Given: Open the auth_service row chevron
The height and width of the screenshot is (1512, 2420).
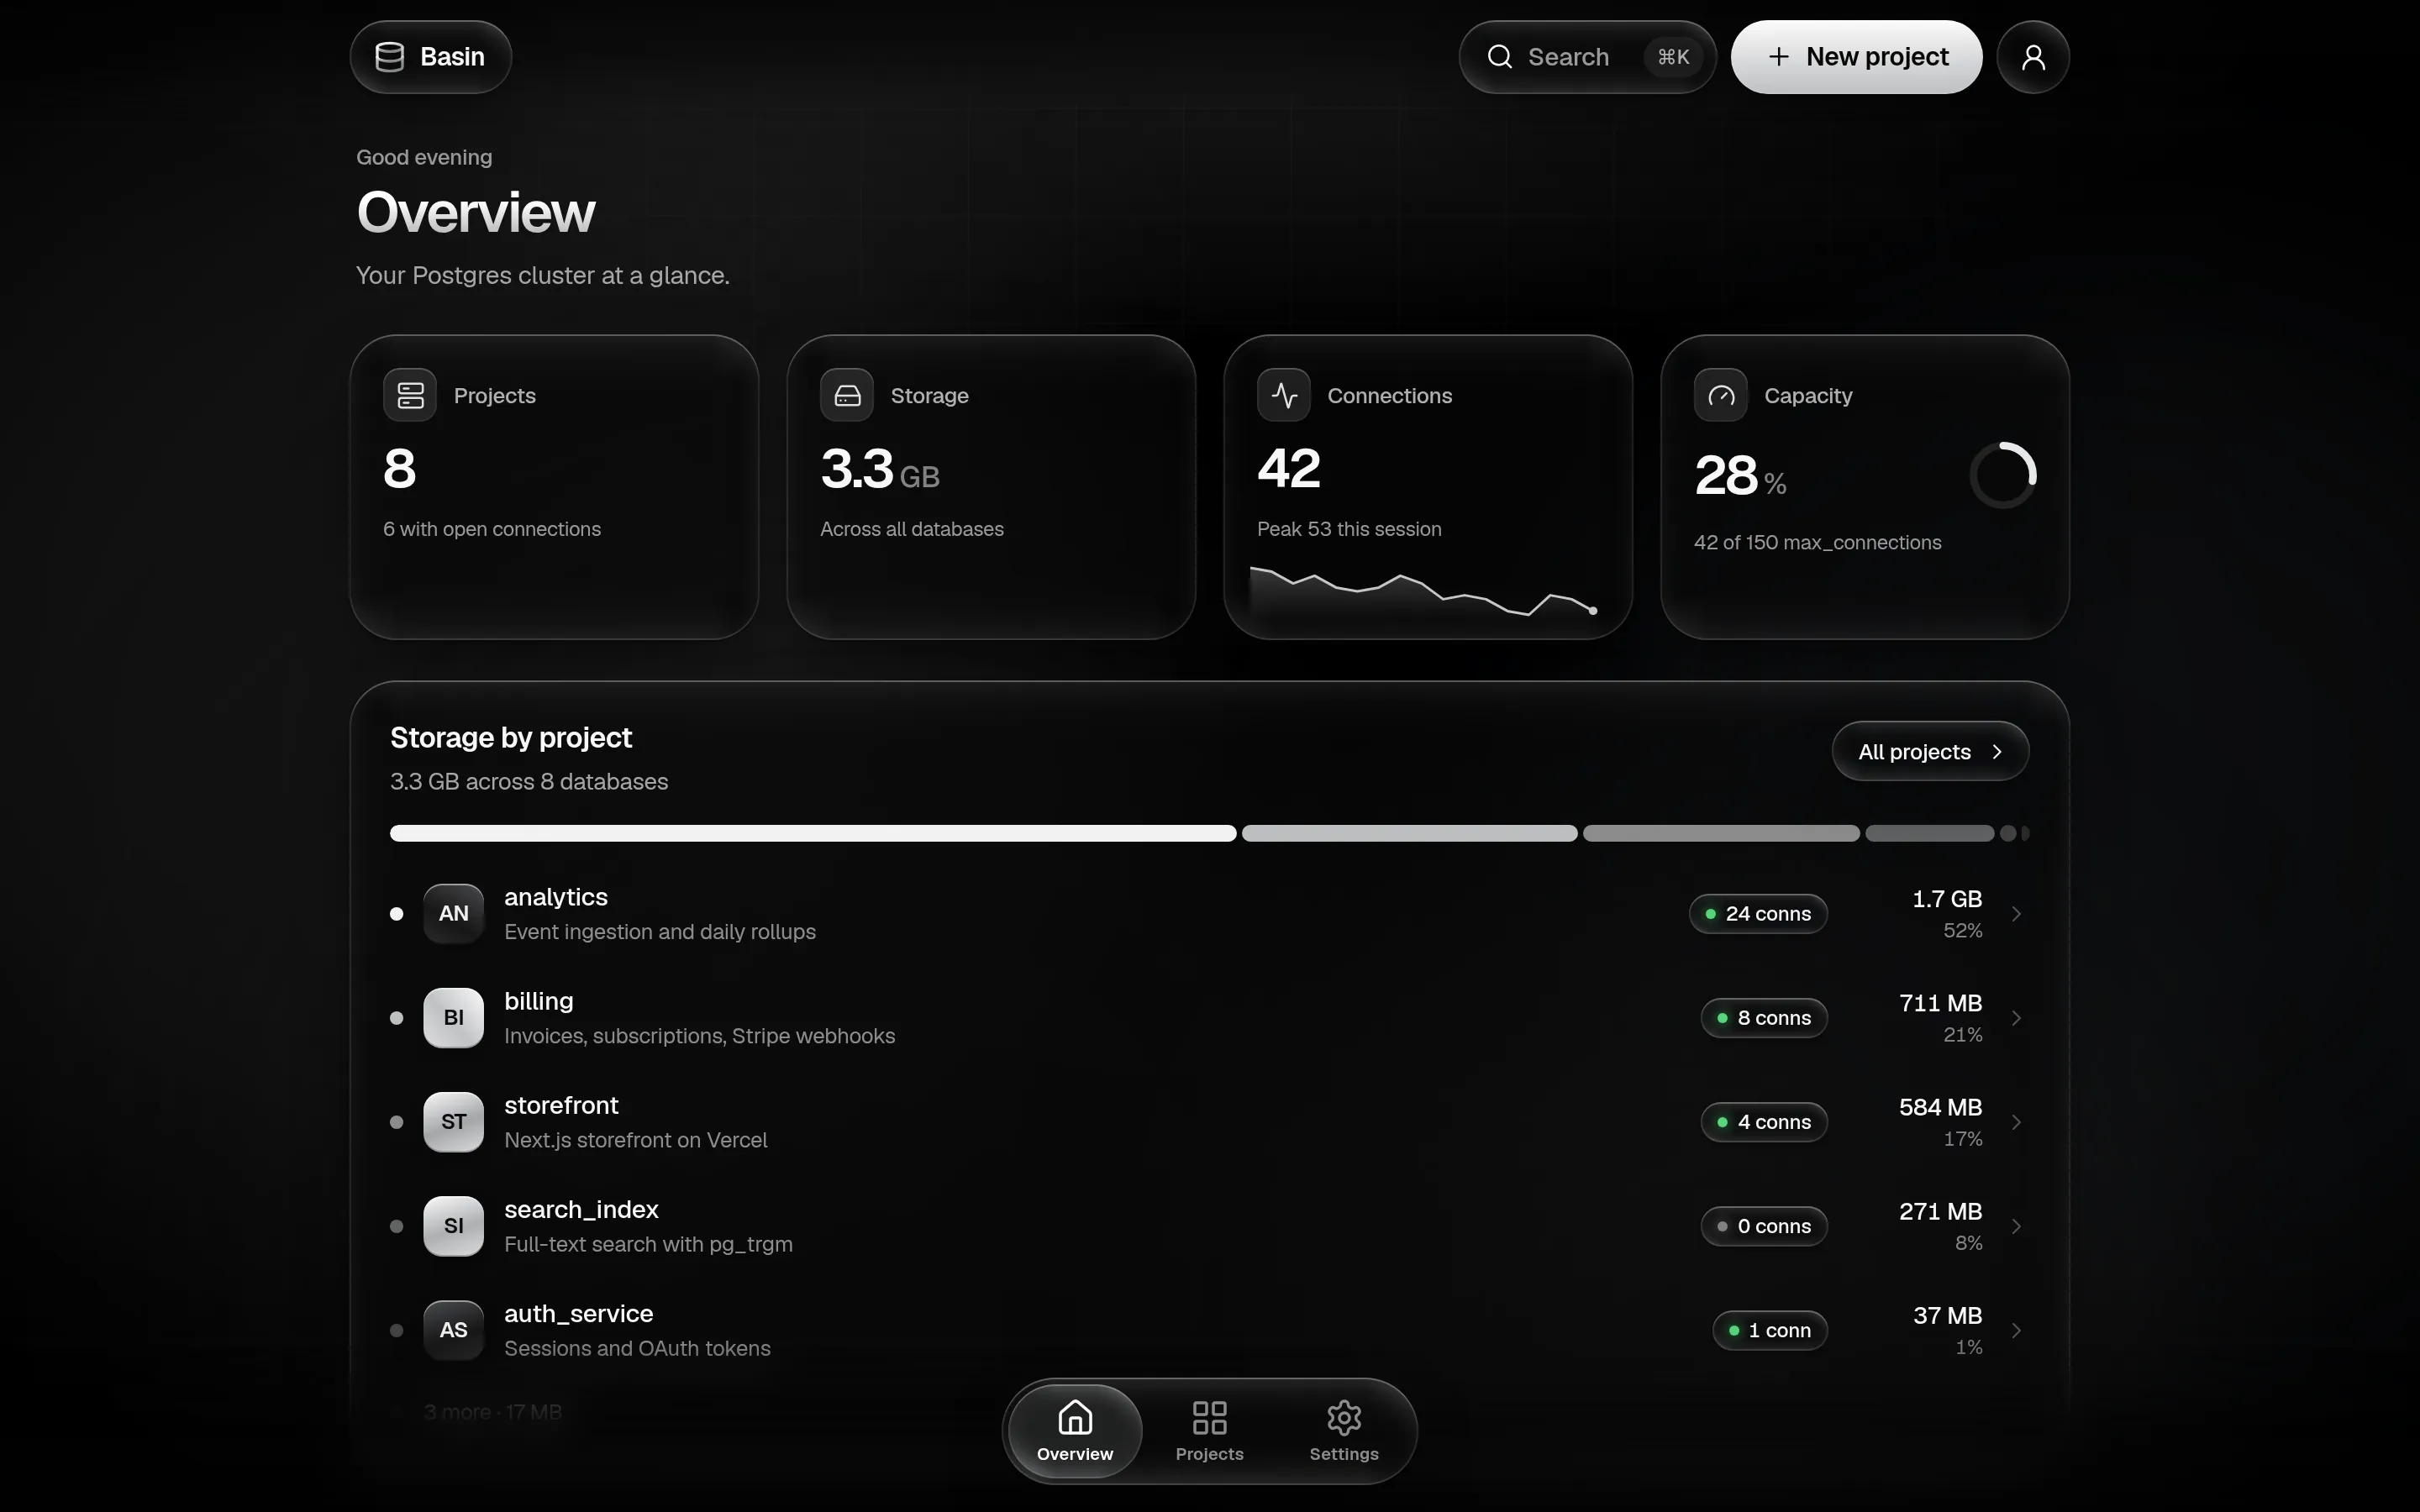Looking at the screenshot, I should coord(2016,1329).
